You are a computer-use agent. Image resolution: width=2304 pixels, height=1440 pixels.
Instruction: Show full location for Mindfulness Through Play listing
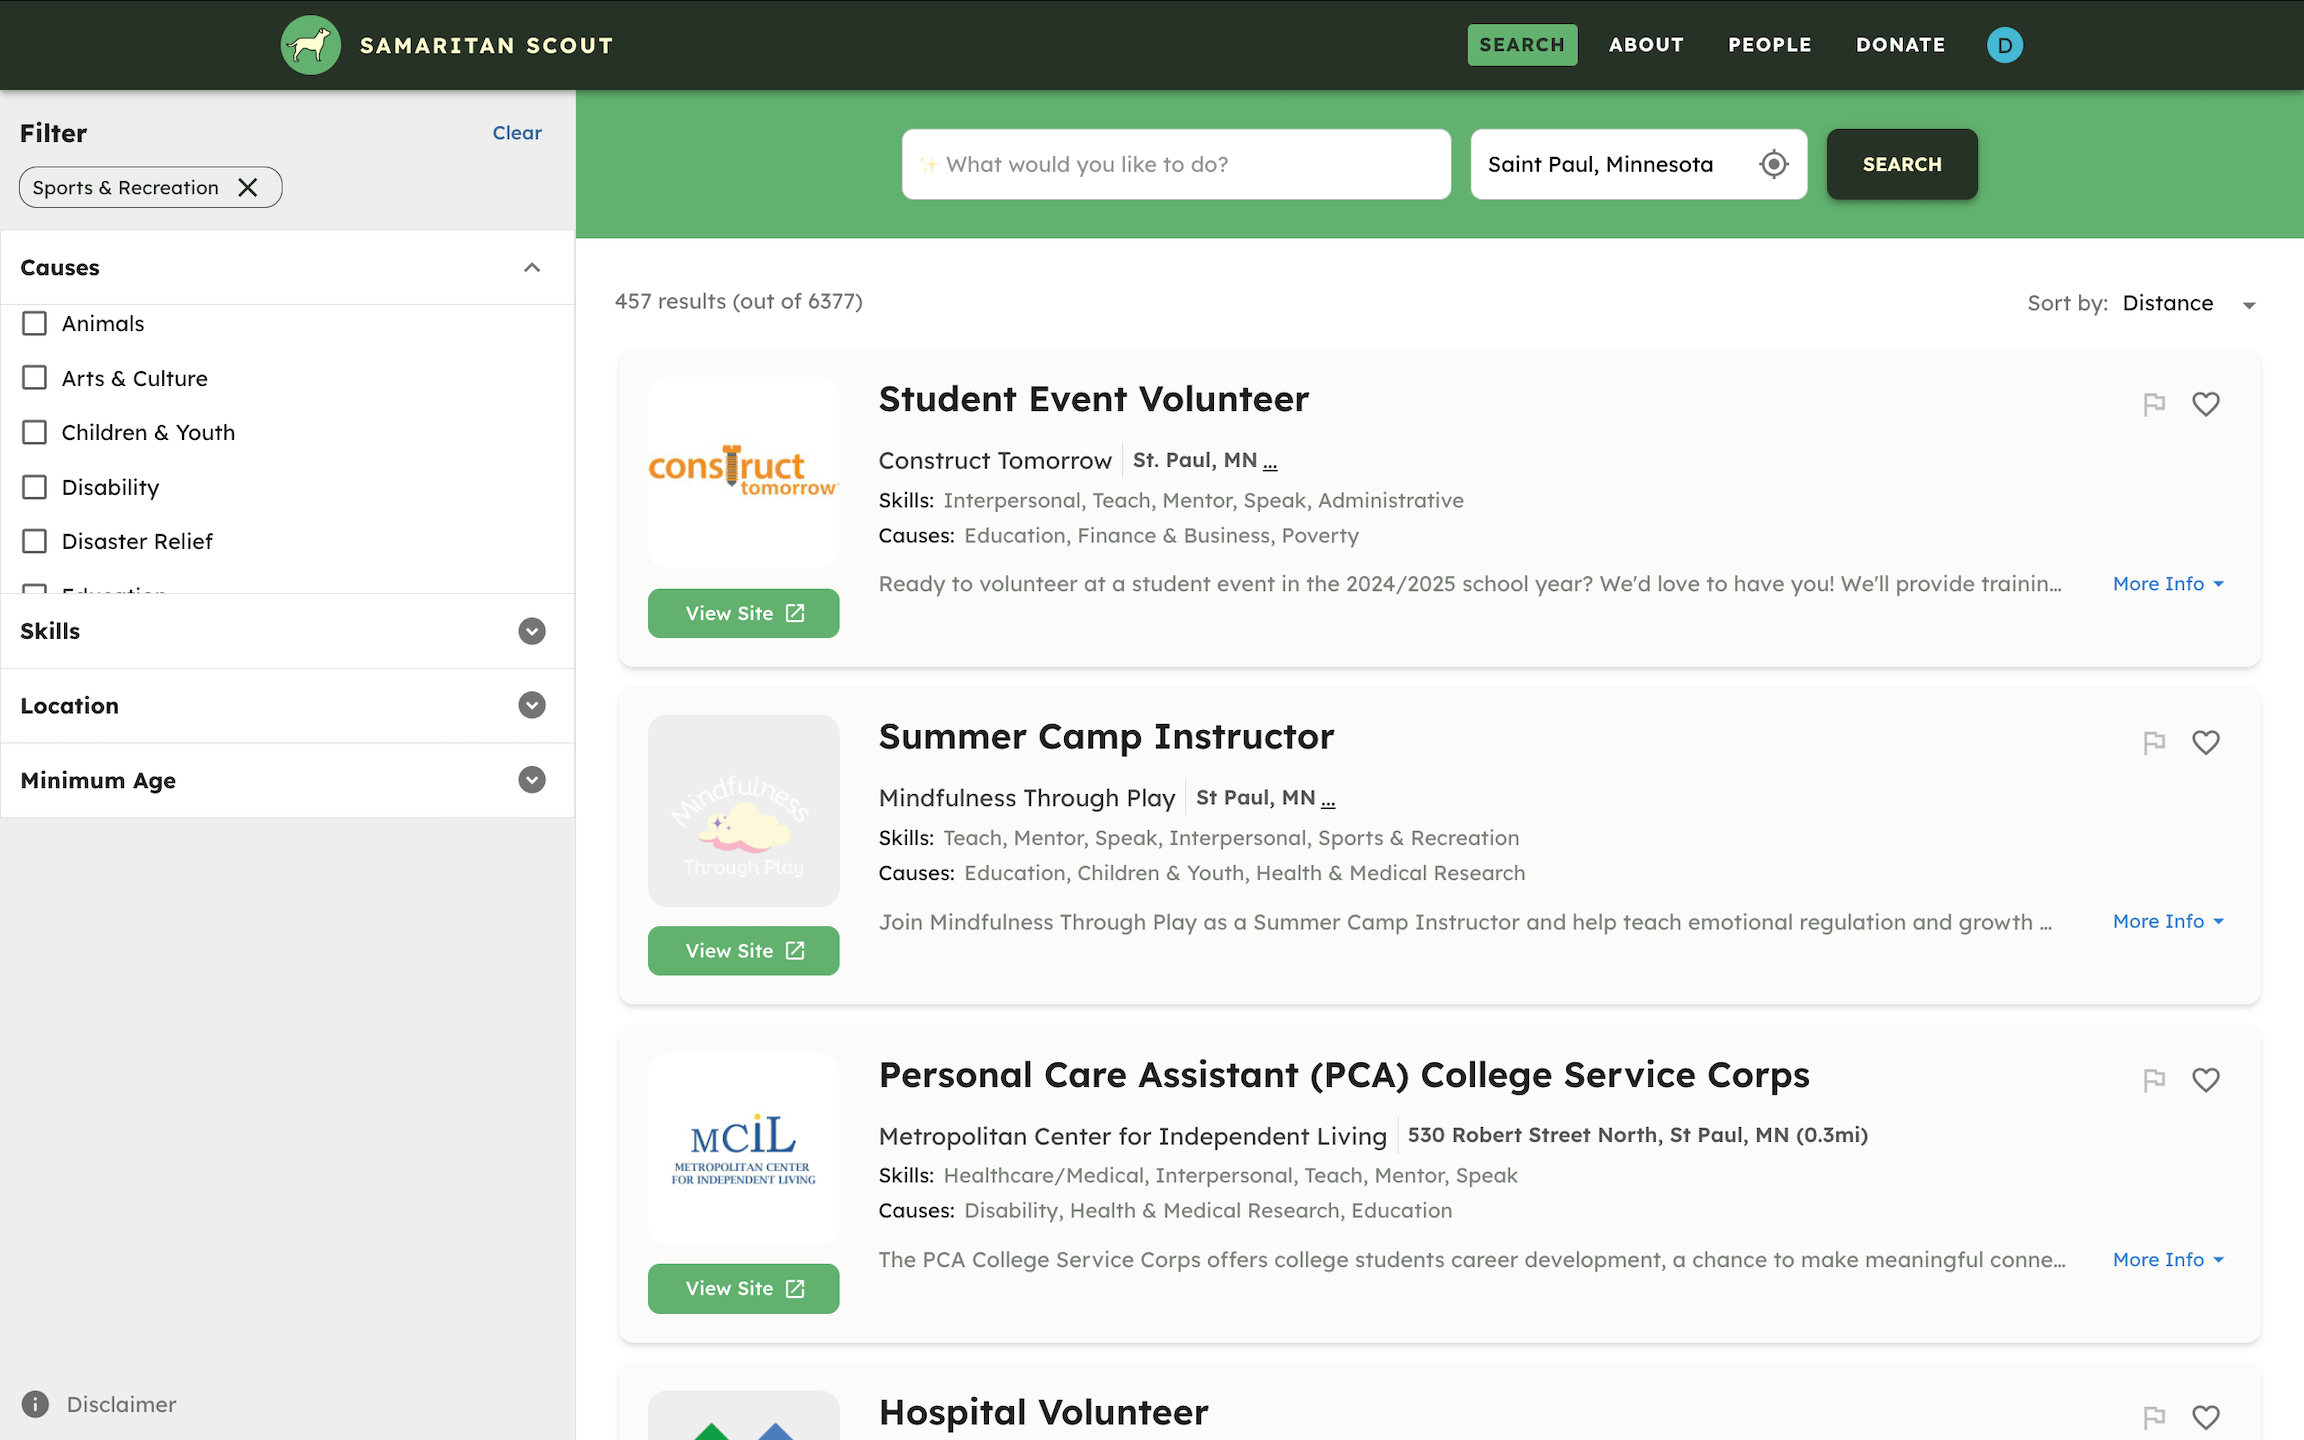click(1328, 800)
